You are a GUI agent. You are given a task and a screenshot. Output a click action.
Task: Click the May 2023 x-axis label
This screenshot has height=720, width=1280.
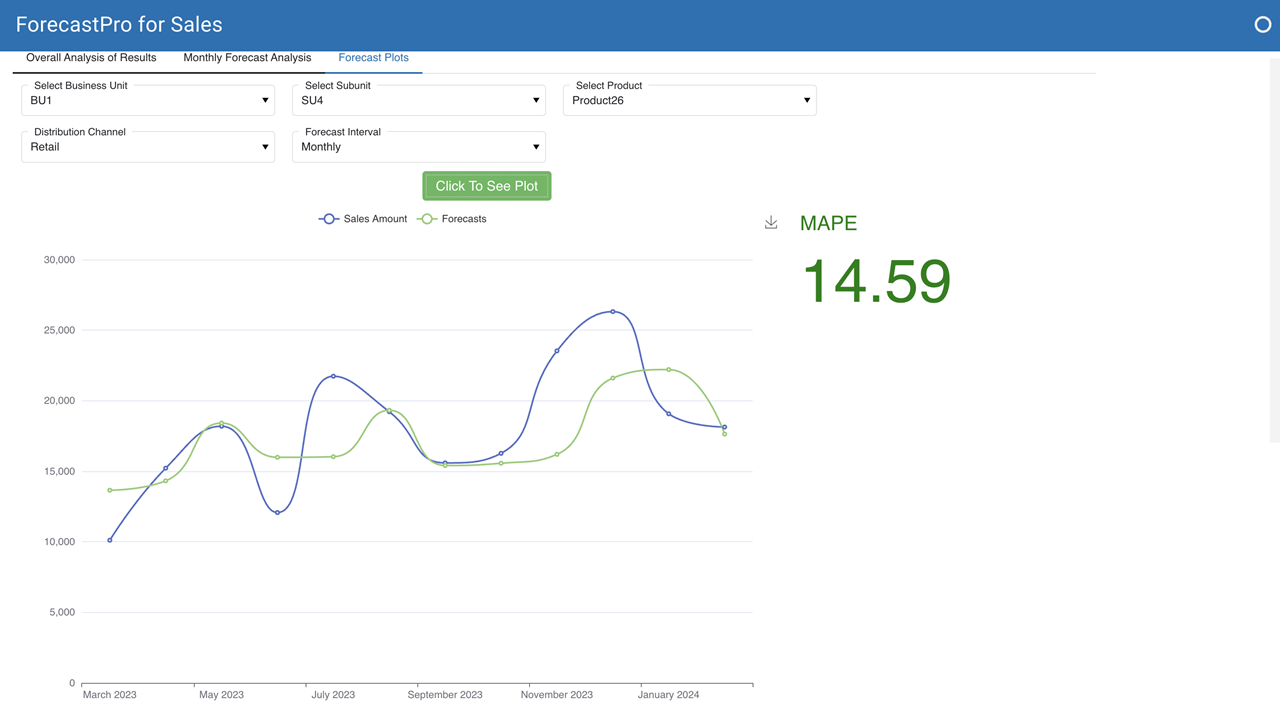(x=221, y=695)
